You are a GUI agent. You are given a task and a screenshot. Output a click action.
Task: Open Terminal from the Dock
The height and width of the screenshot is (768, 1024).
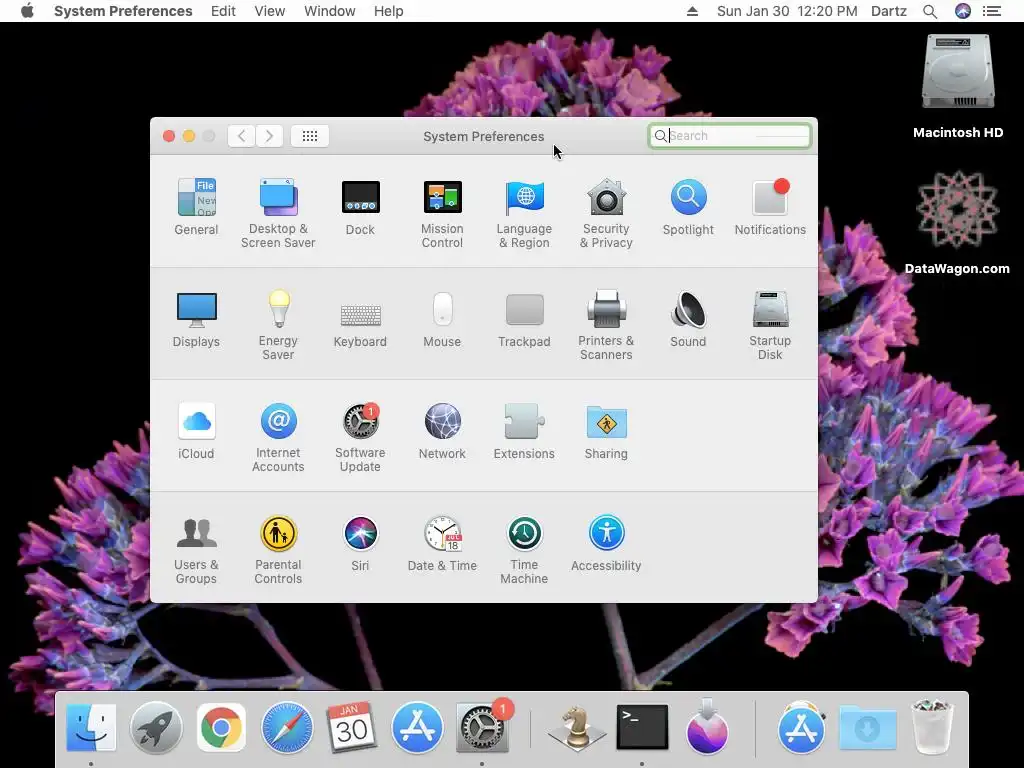(x=642, y=728)
